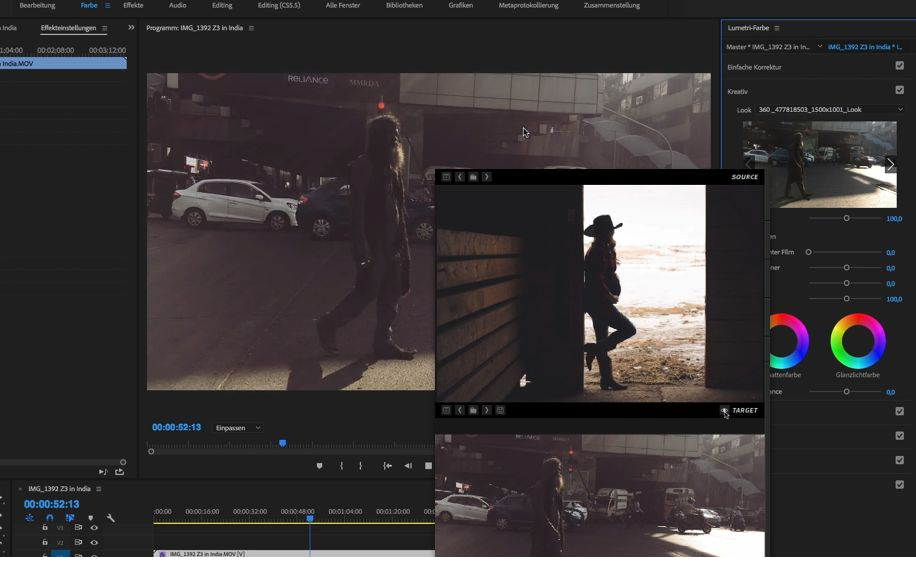
Task: Open folder browser in the SOURCE panel
Action: 473,177
